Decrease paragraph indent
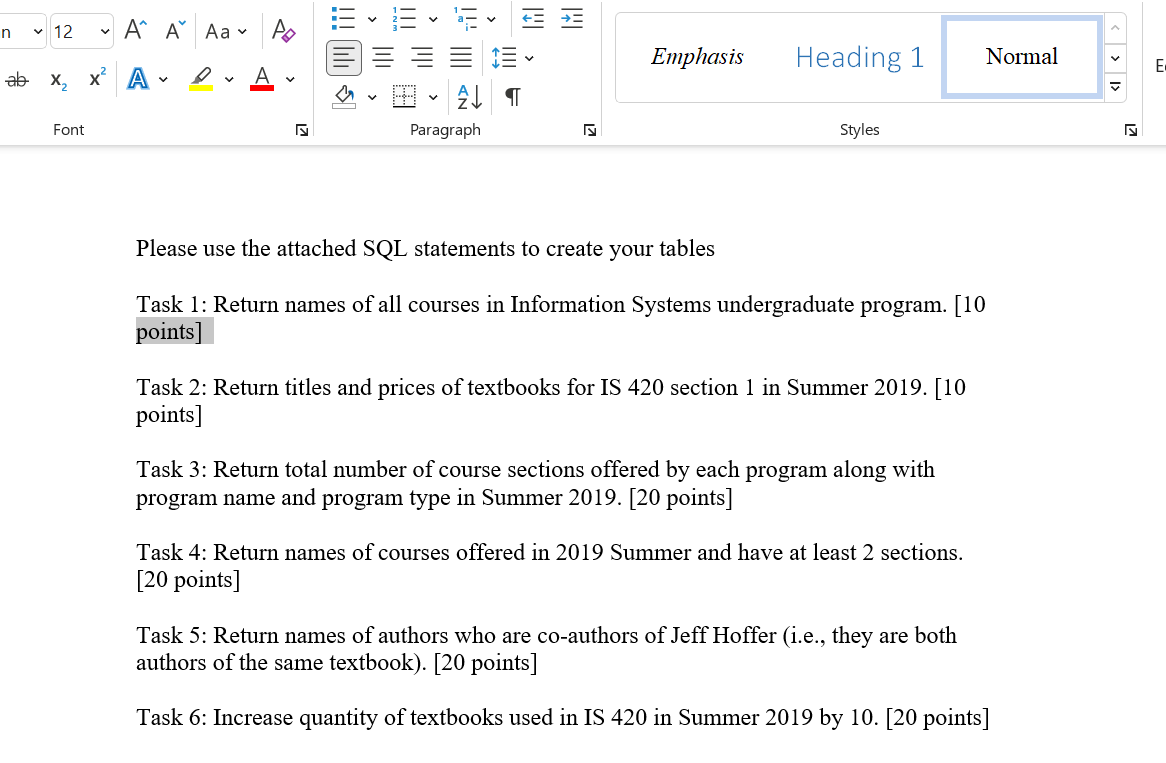1166x763 pixels. pyautogui.click(x=532, y=18)
